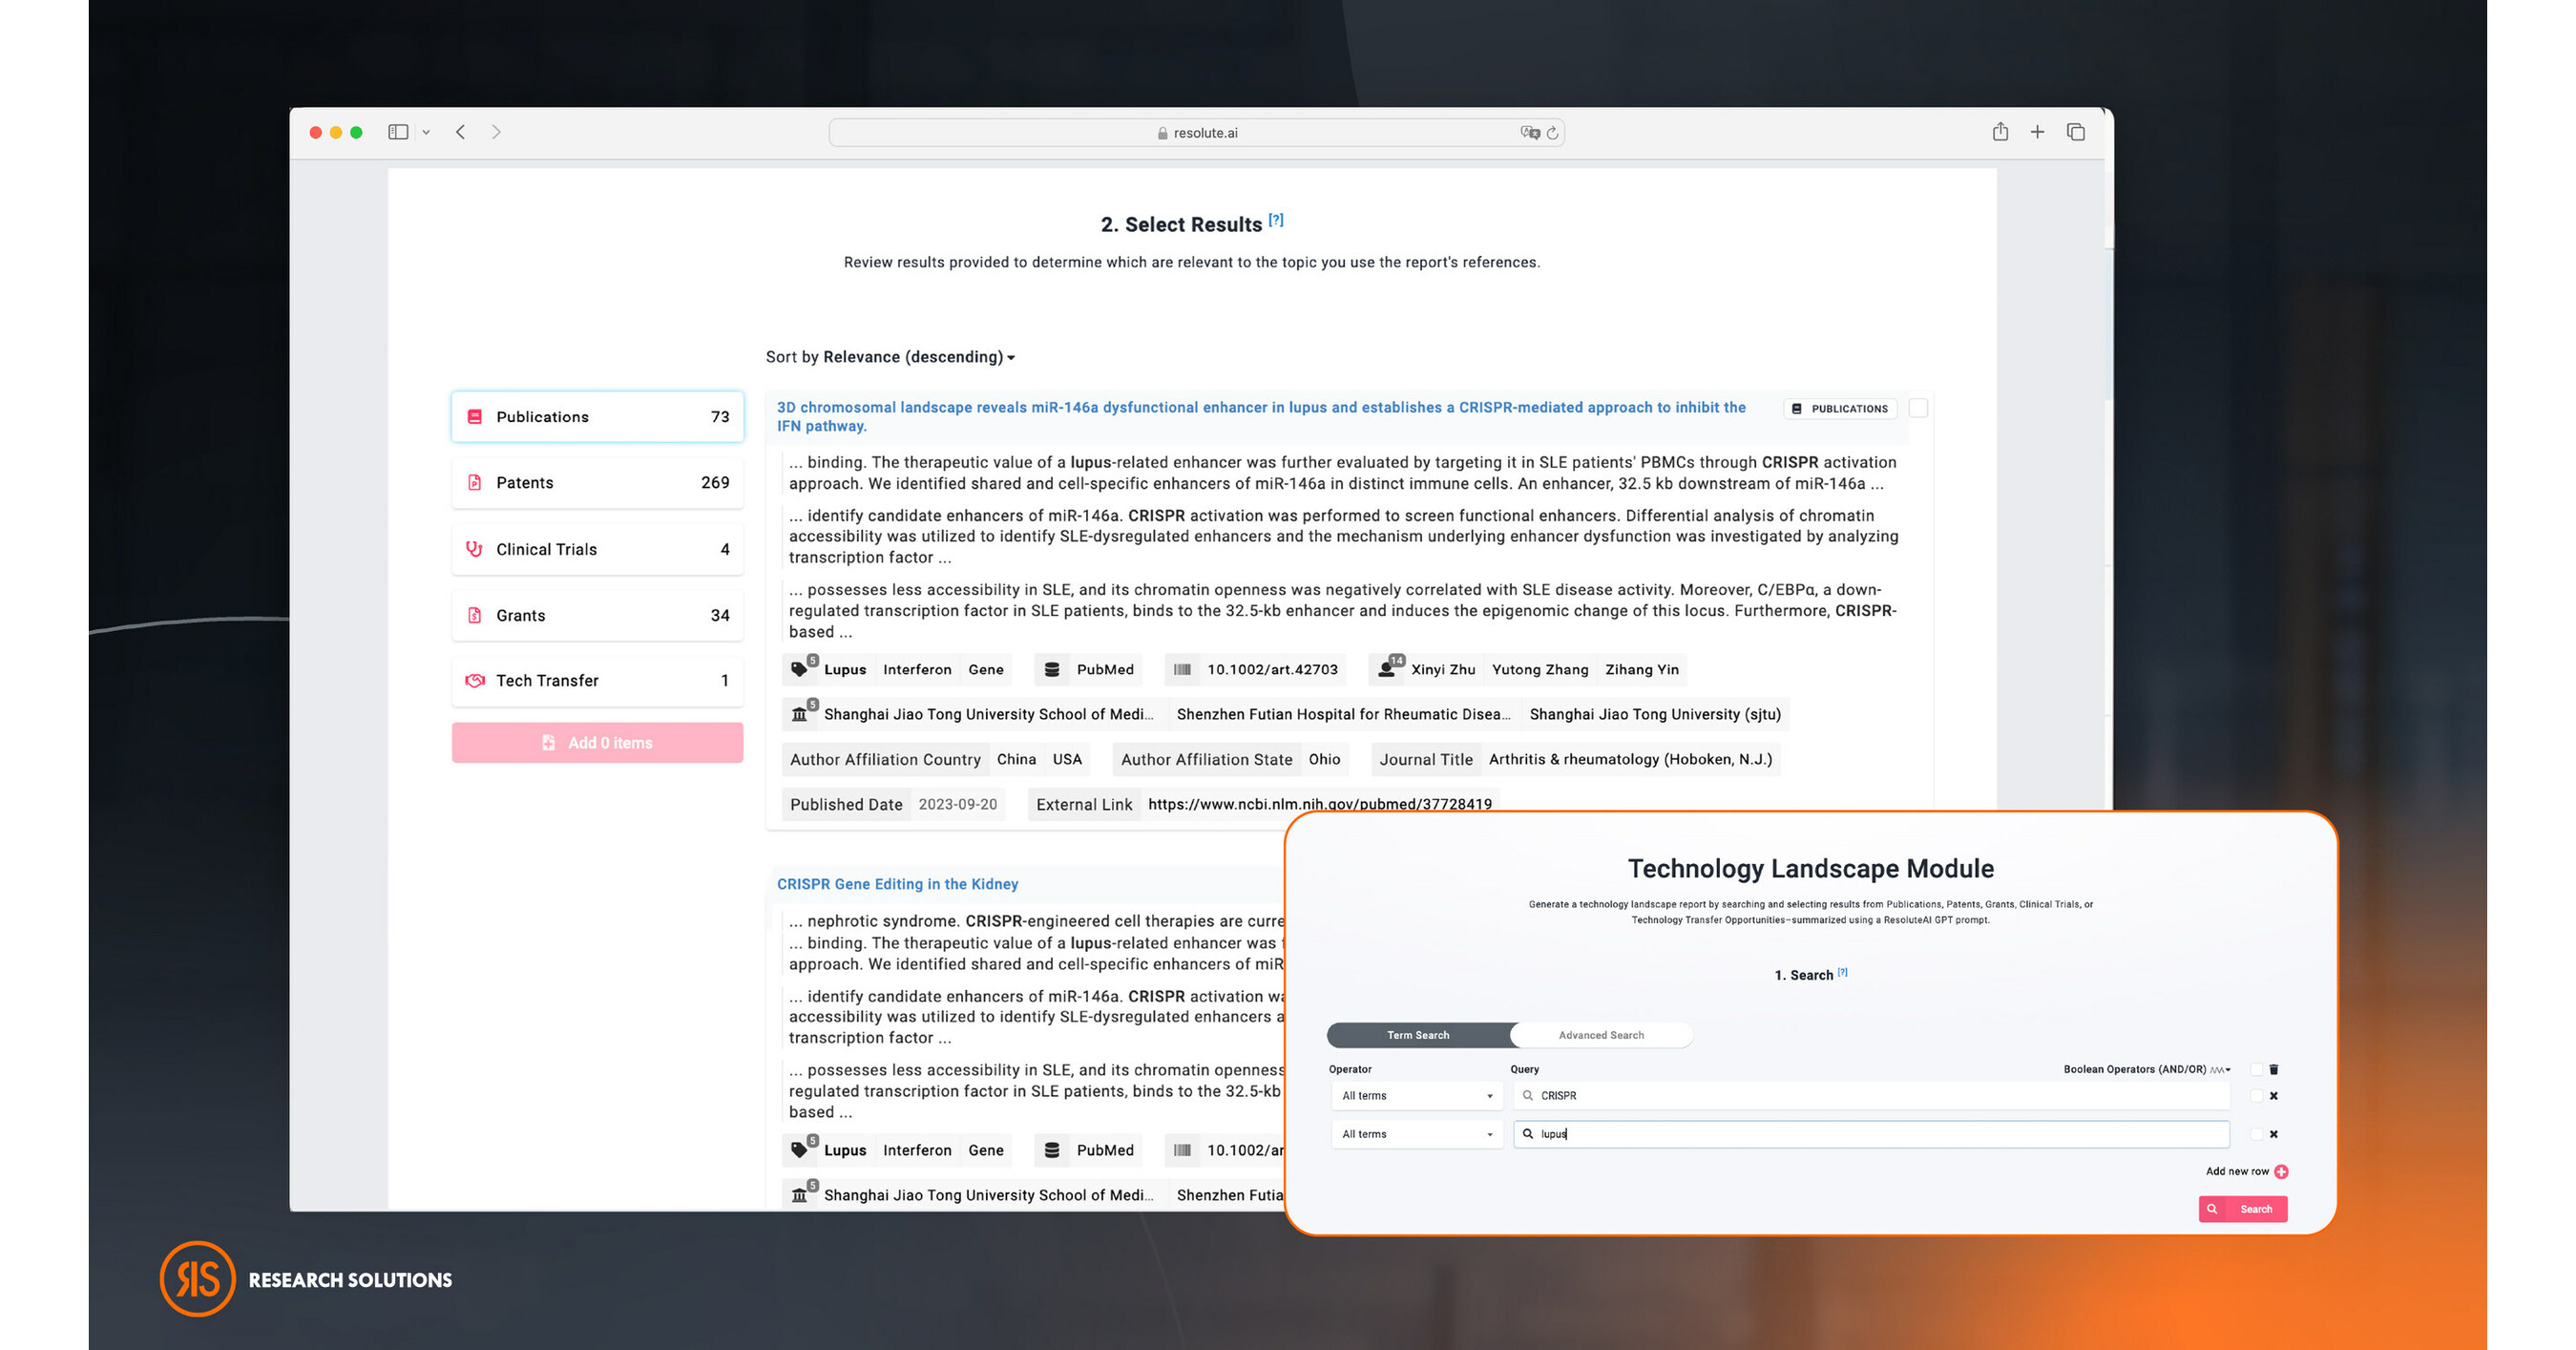Click the pink Search button
The width and height of the screenshot is (2576, 1350).
point(2243,1209)
